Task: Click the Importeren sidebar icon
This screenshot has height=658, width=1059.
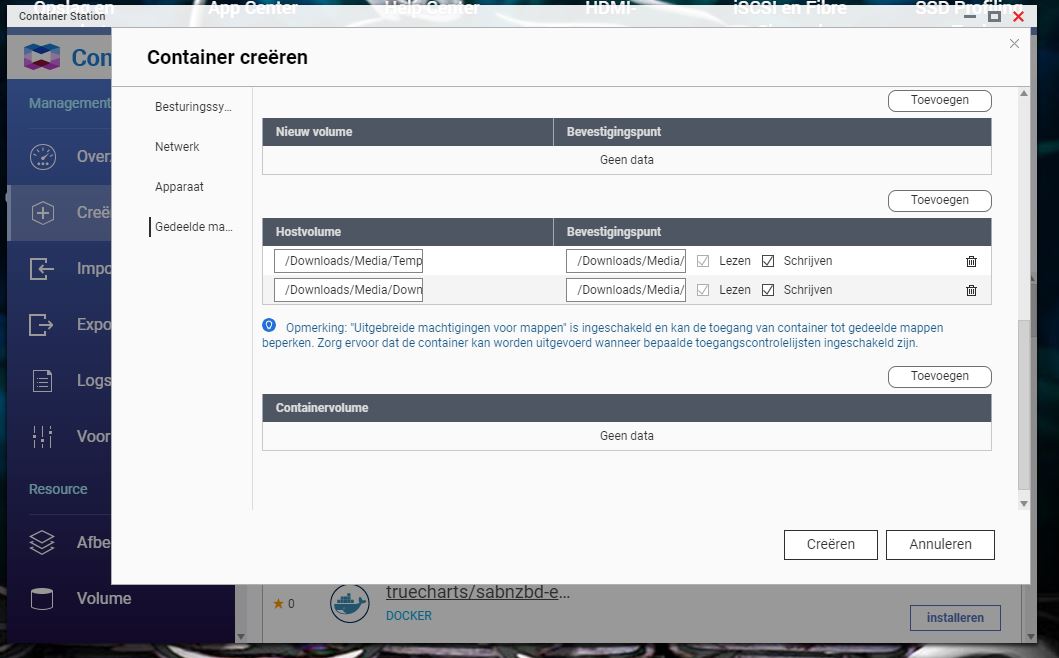Action: pos(40,268)
